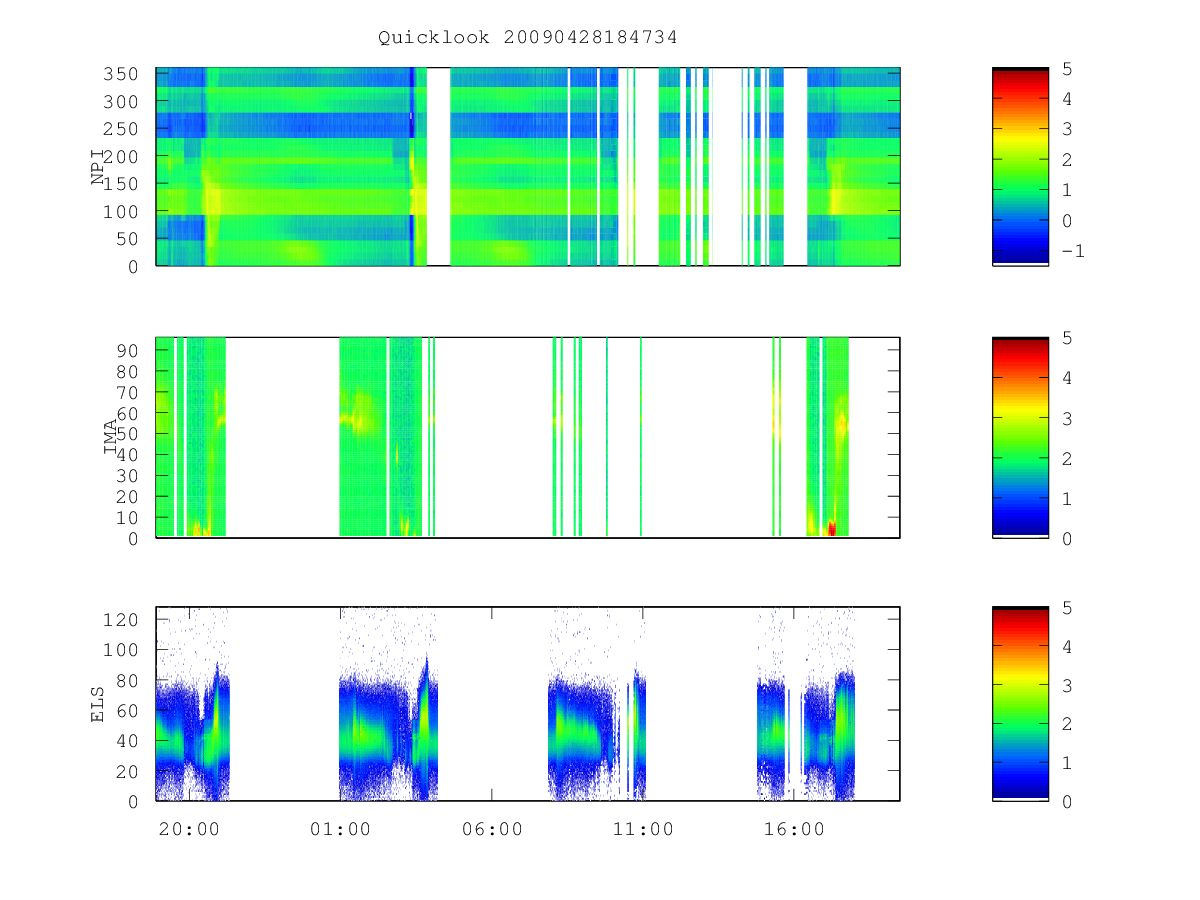Select the NPI axis label
1200x900 pixels.
point(99,167)
